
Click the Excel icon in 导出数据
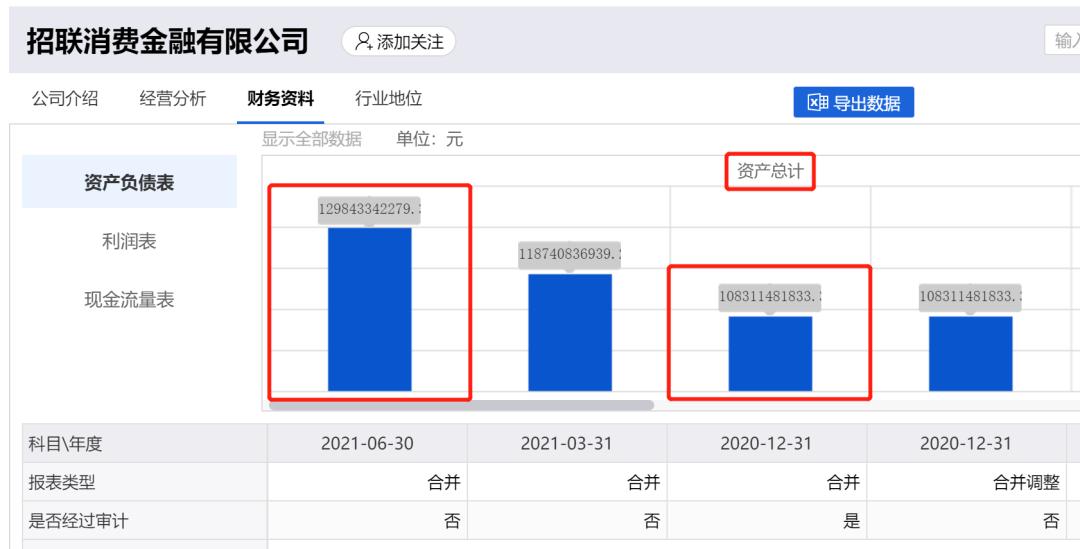coord(818,103)
